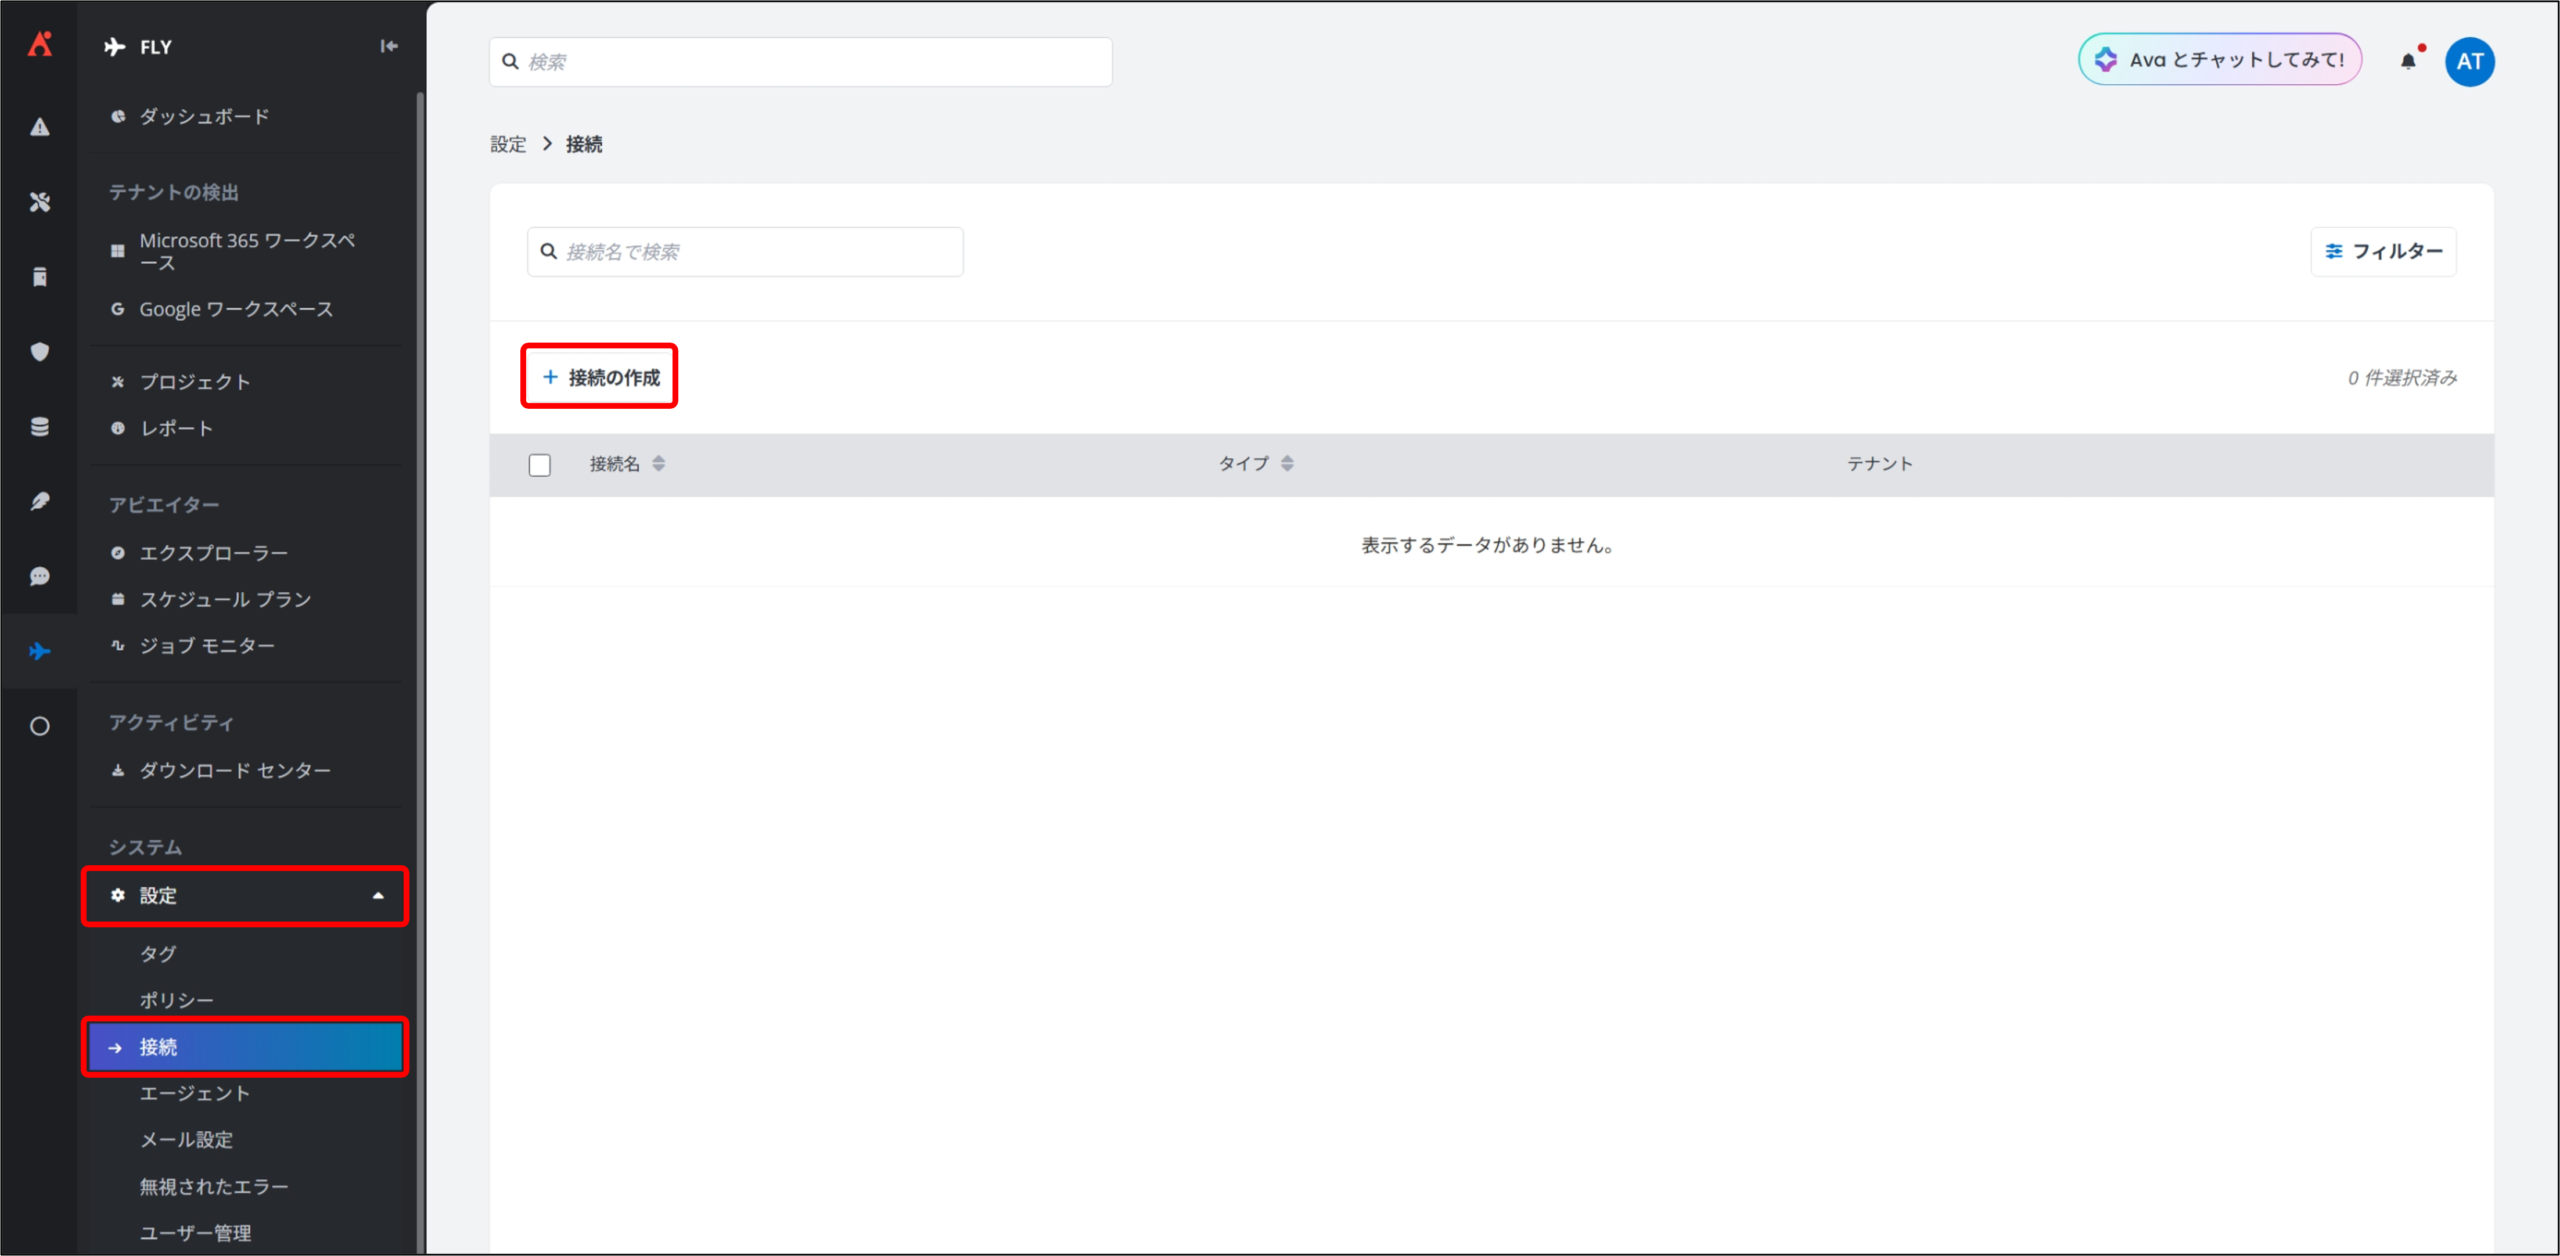The height and width of the screenshot is (1256, 2560).
Task: Tick the select-all checkbox in table header
Action: pos(540,465)
